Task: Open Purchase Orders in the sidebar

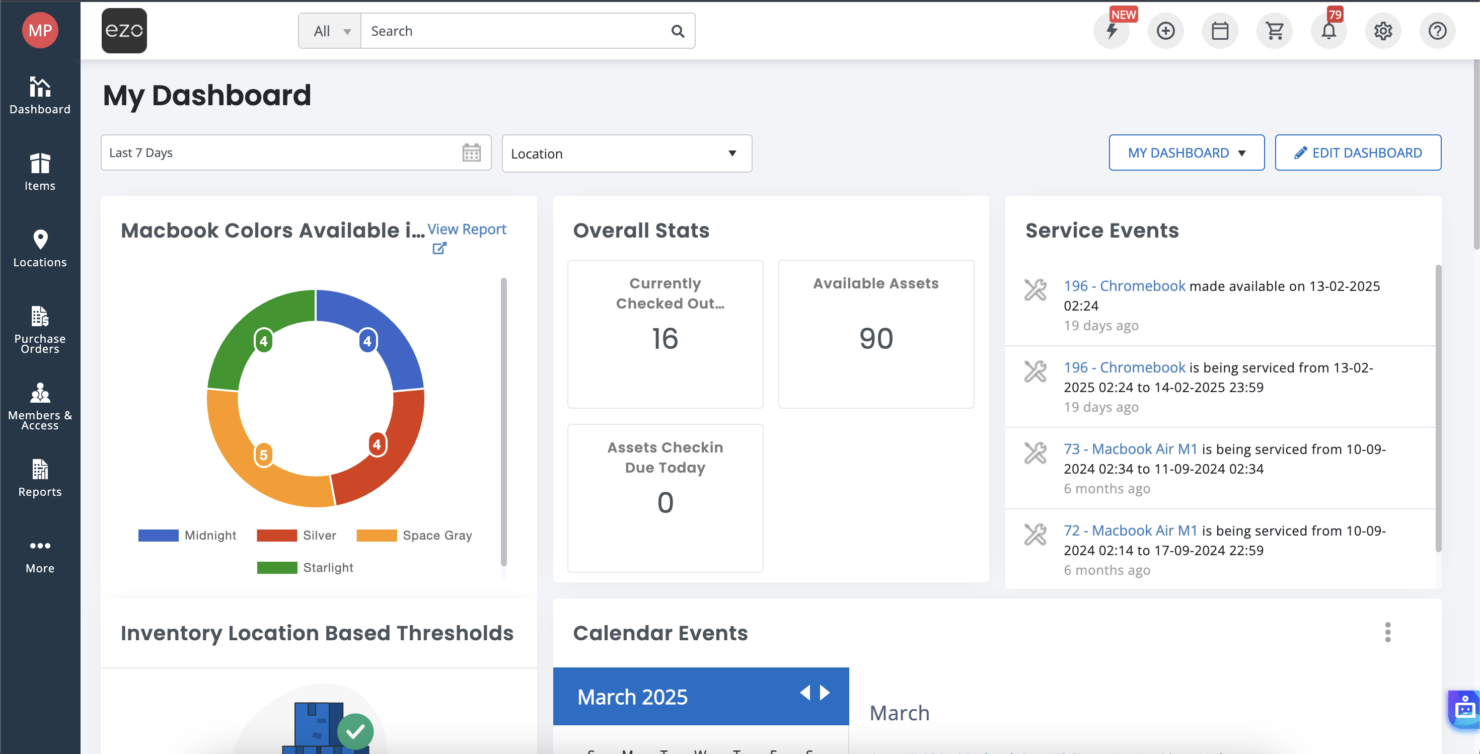Action: [x=40, y=330]
